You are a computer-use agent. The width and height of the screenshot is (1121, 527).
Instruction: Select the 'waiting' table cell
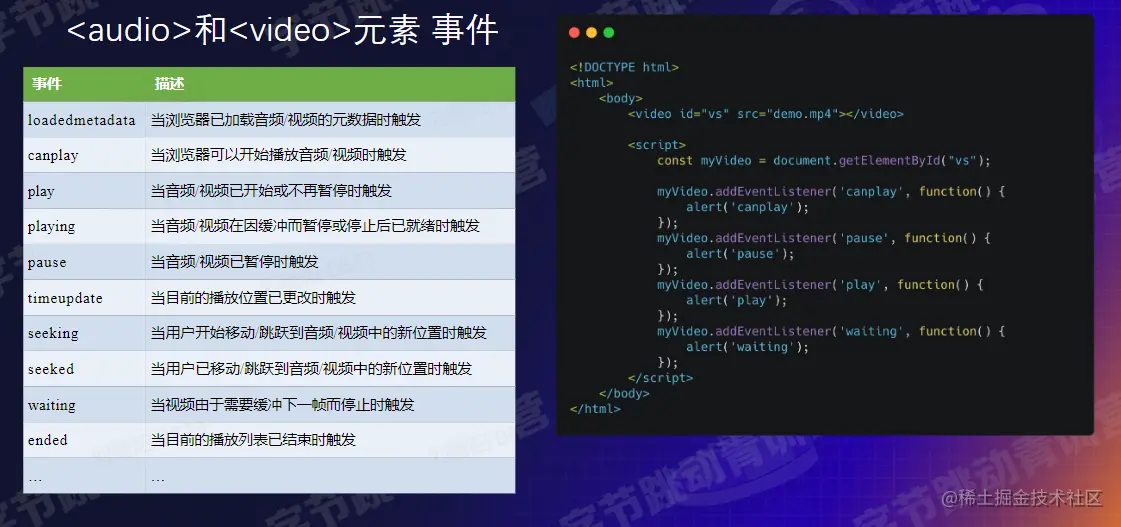84,405
